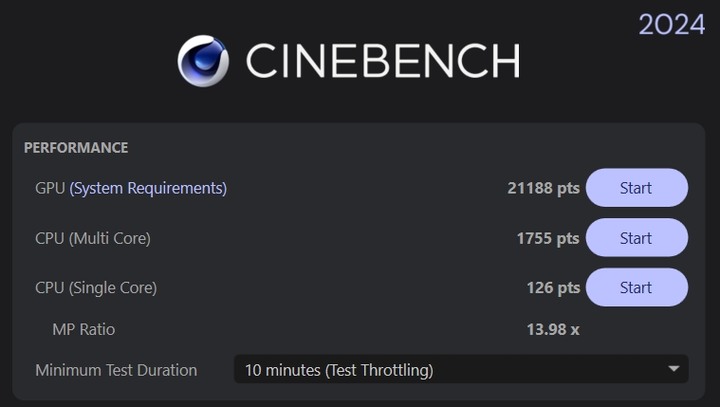This screenshot has width=720, height=407.
Task: Start the CPU Single Core test
Action: [636, 288]
